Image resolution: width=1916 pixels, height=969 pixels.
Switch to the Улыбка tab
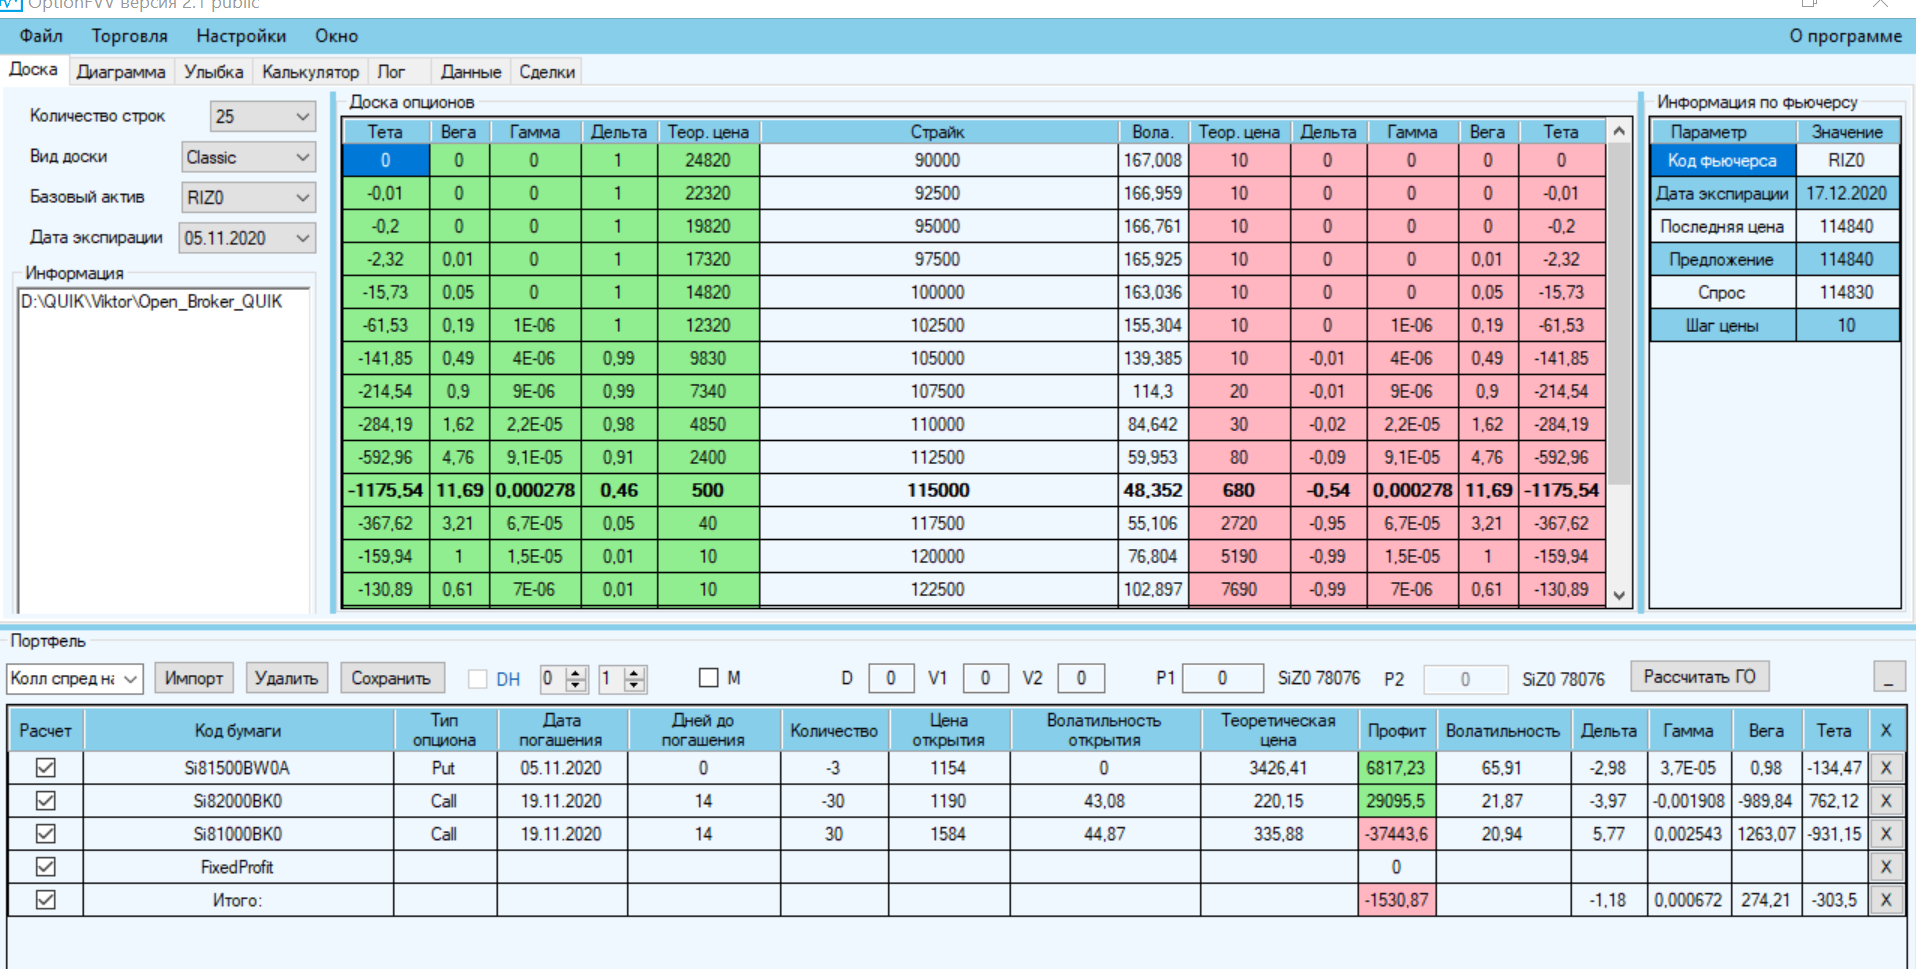(214, 72)
